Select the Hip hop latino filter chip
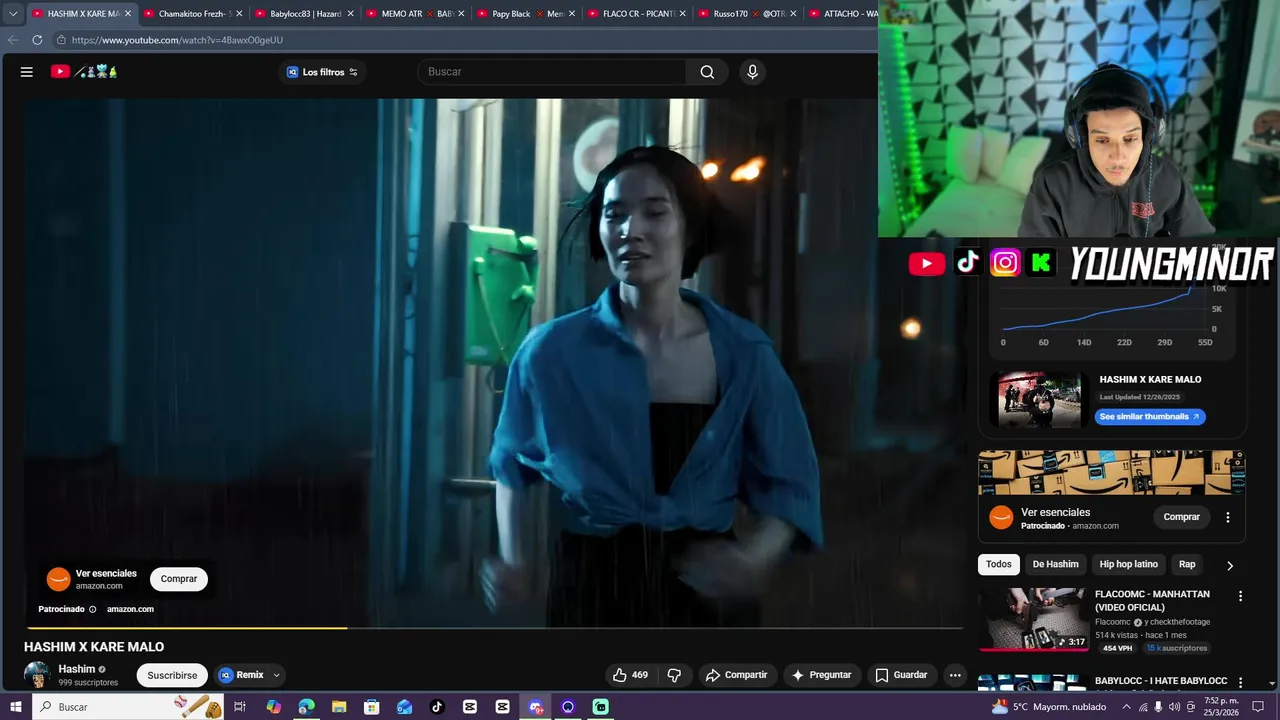Screen dimensions: 1280x720 click(1128, 564)
